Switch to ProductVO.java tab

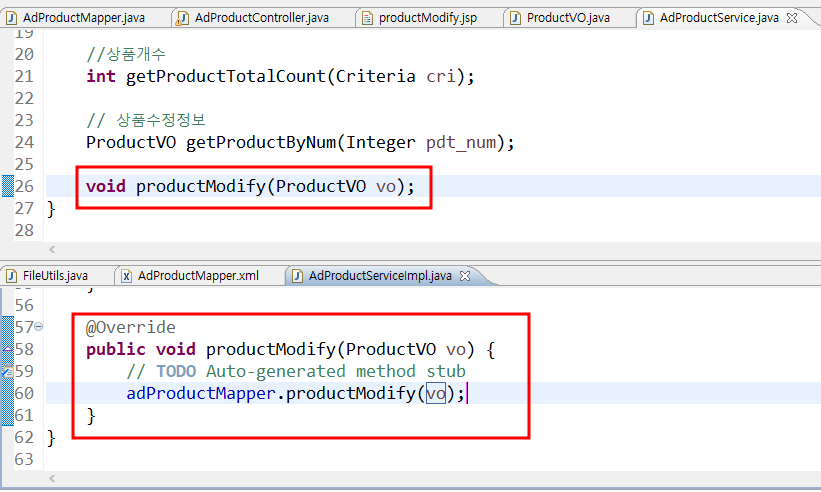pyautogui.click(x=568, y=18)
